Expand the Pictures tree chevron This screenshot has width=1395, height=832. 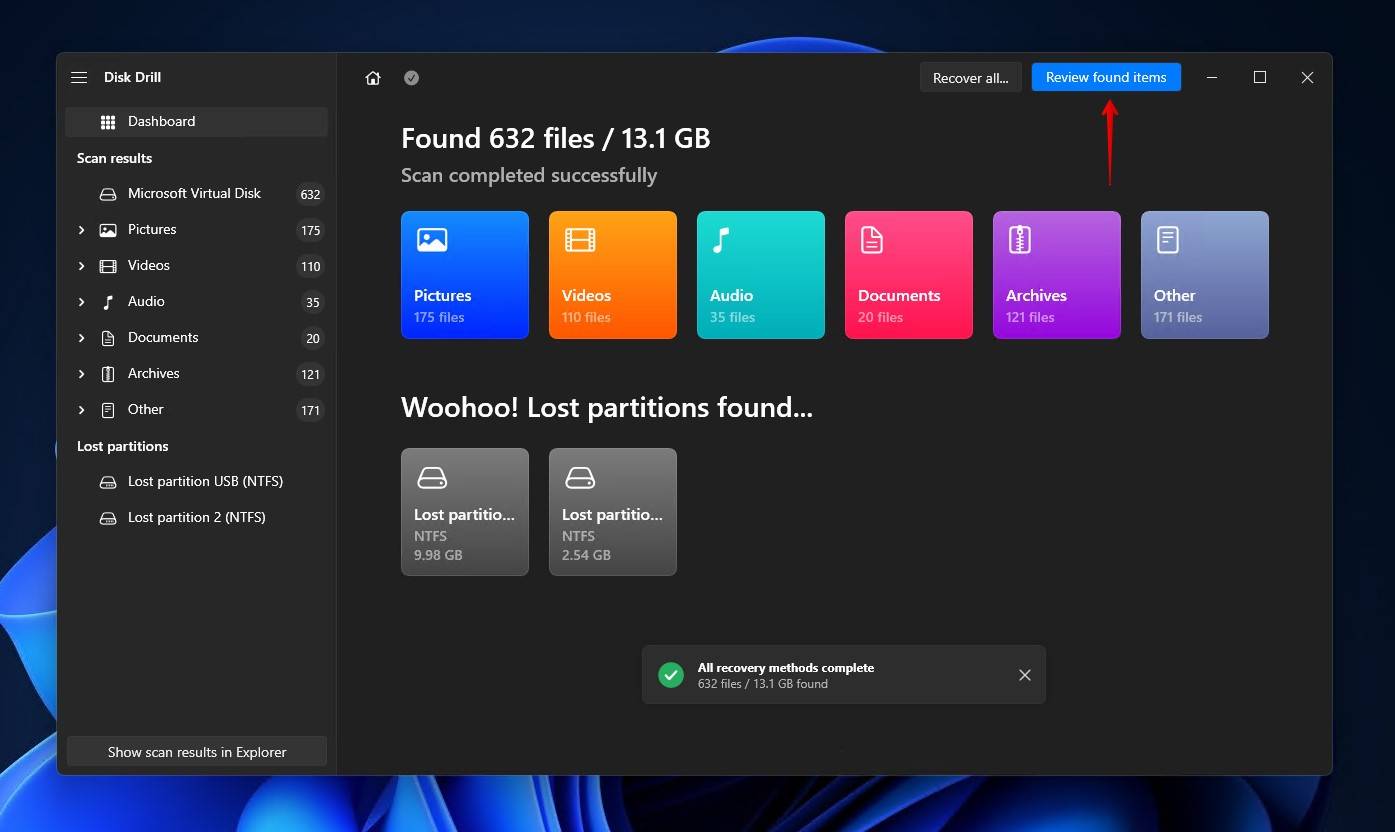pos(81,230)
